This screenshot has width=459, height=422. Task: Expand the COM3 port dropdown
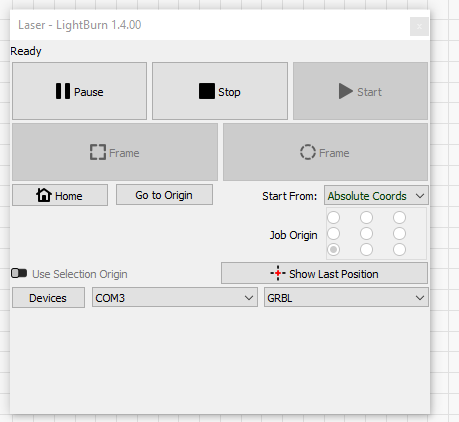click(175, 298)
